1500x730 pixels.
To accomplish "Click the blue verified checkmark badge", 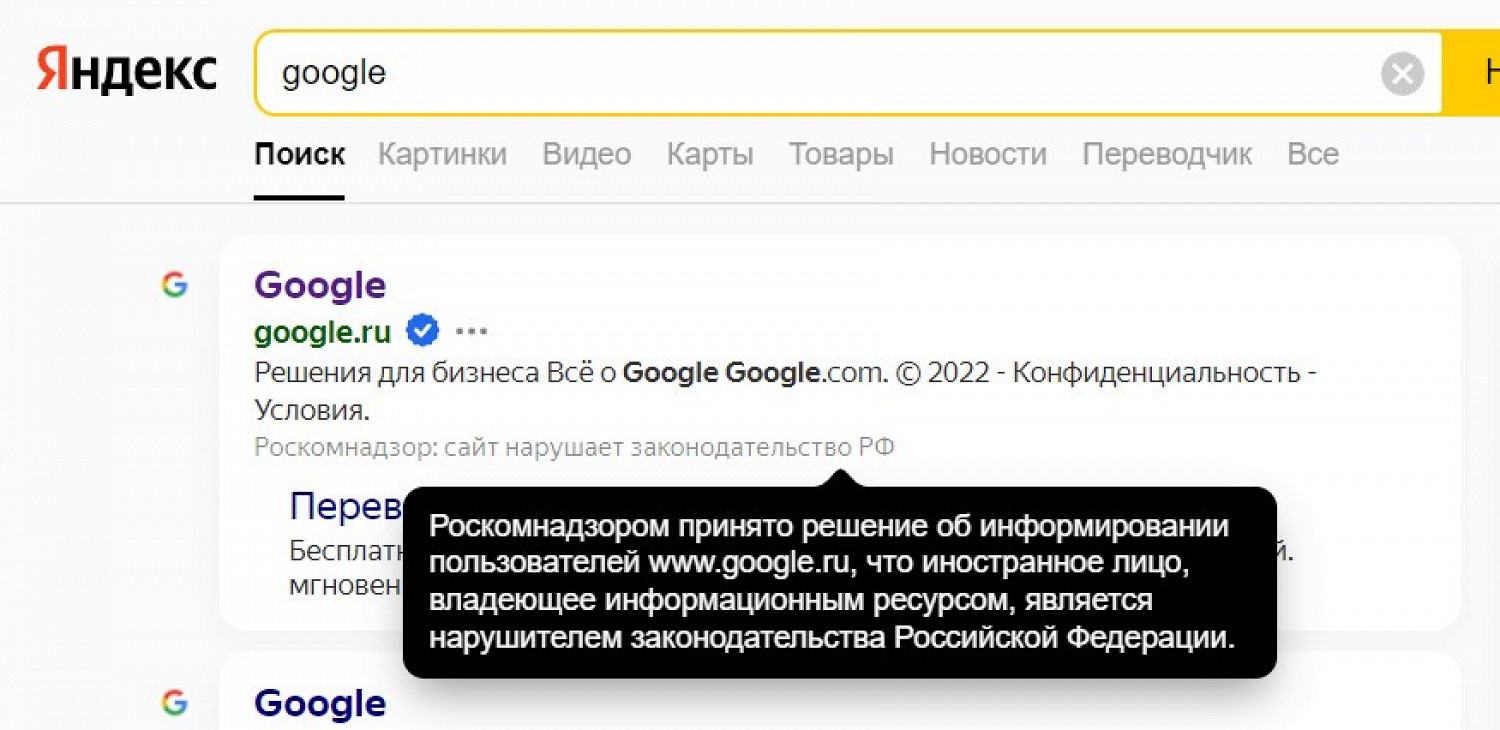I will pos(422,330).
